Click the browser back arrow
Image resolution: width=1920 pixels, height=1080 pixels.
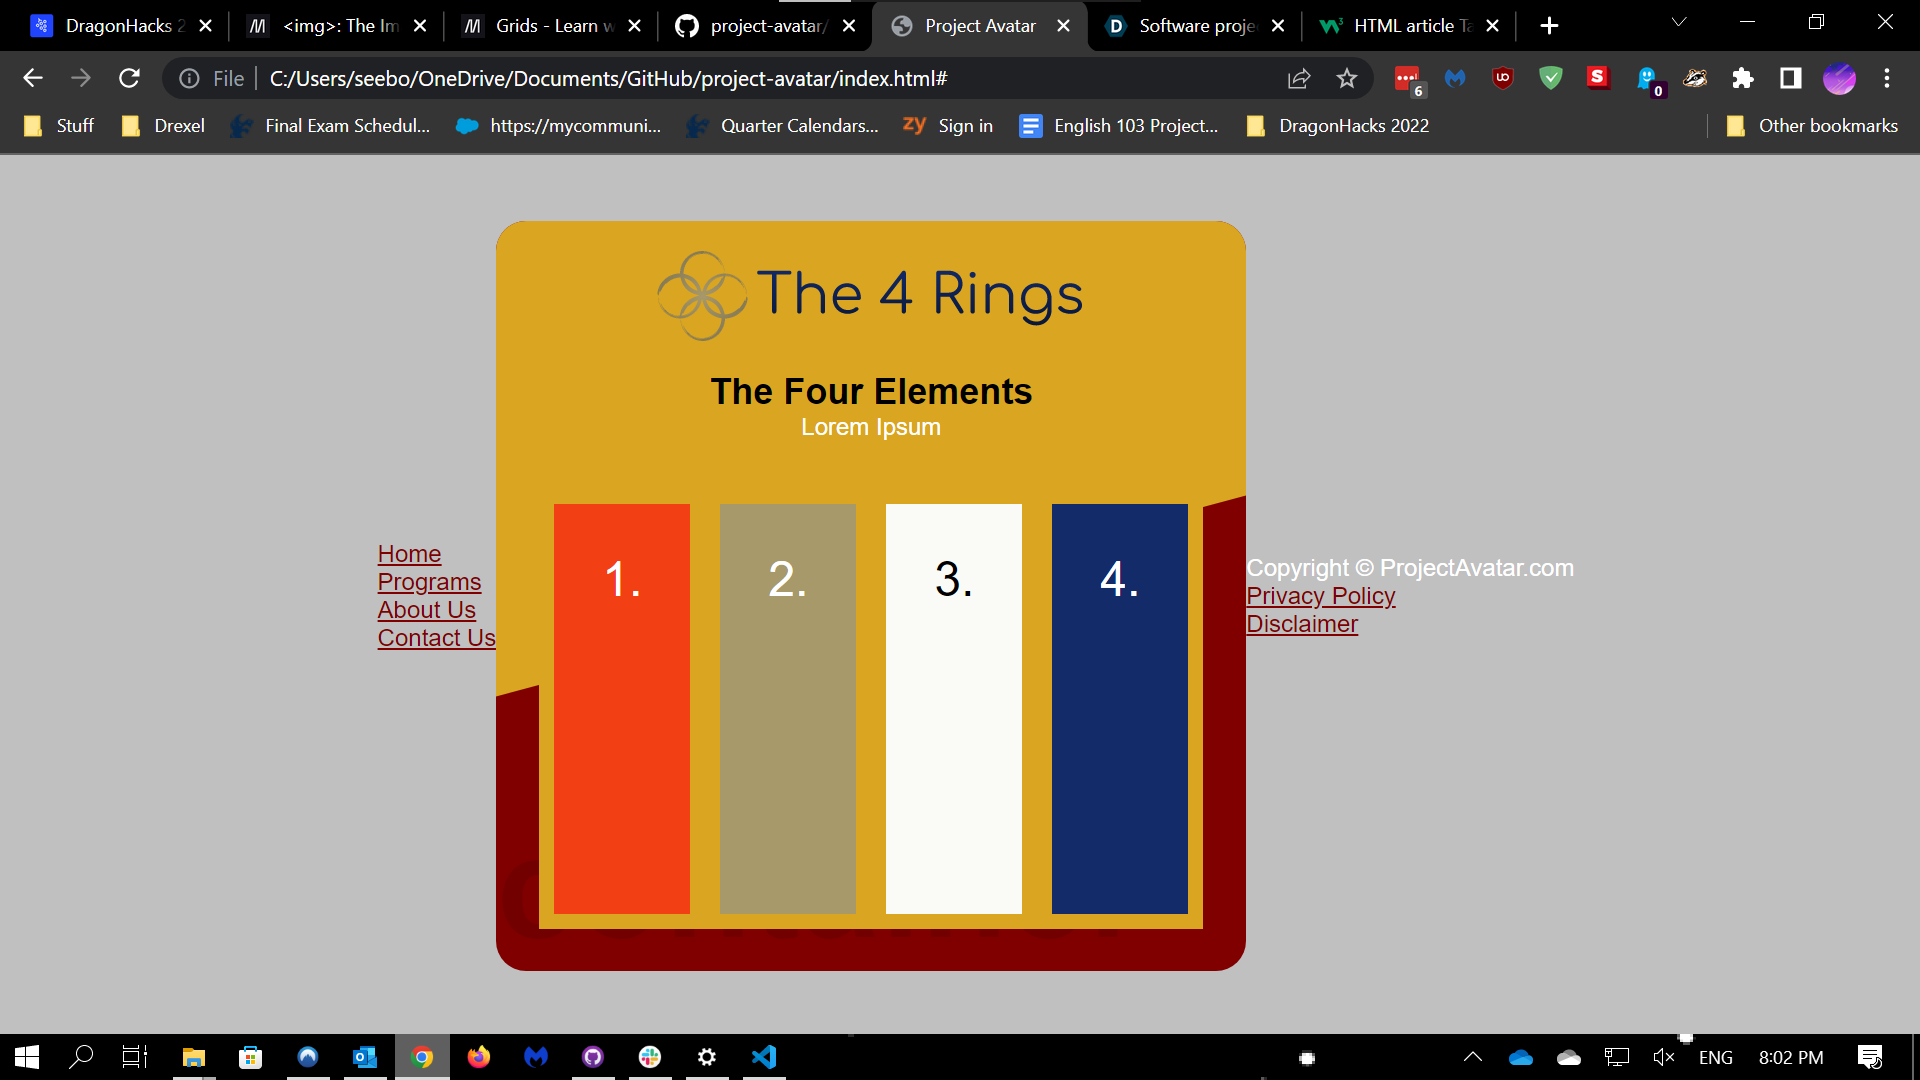click(x=33, y=78)
